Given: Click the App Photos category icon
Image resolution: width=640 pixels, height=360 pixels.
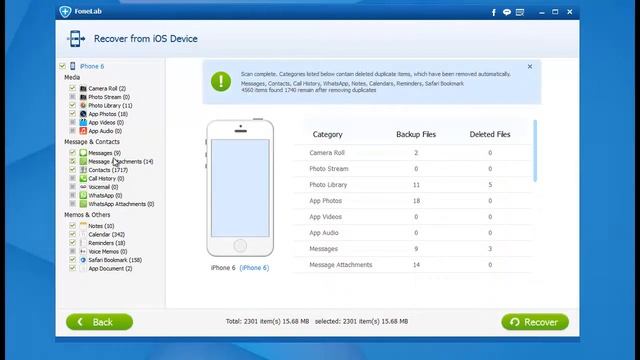Looking at the screenshot, I should [83, 114].
